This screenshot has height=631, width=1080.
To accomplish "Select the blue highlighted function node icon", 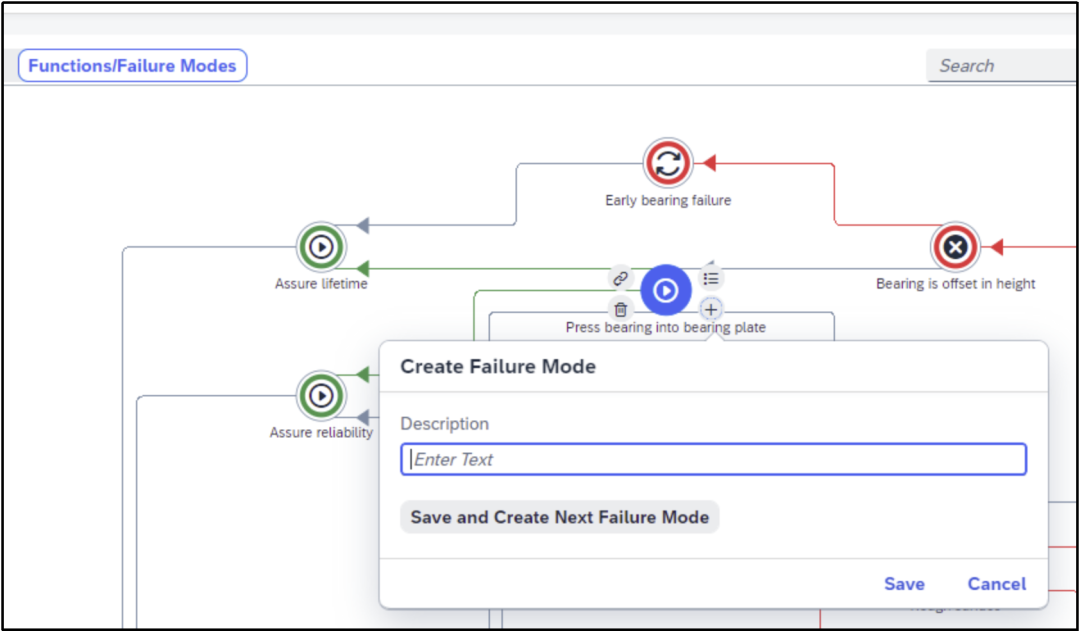I will [x=666, y=291].
